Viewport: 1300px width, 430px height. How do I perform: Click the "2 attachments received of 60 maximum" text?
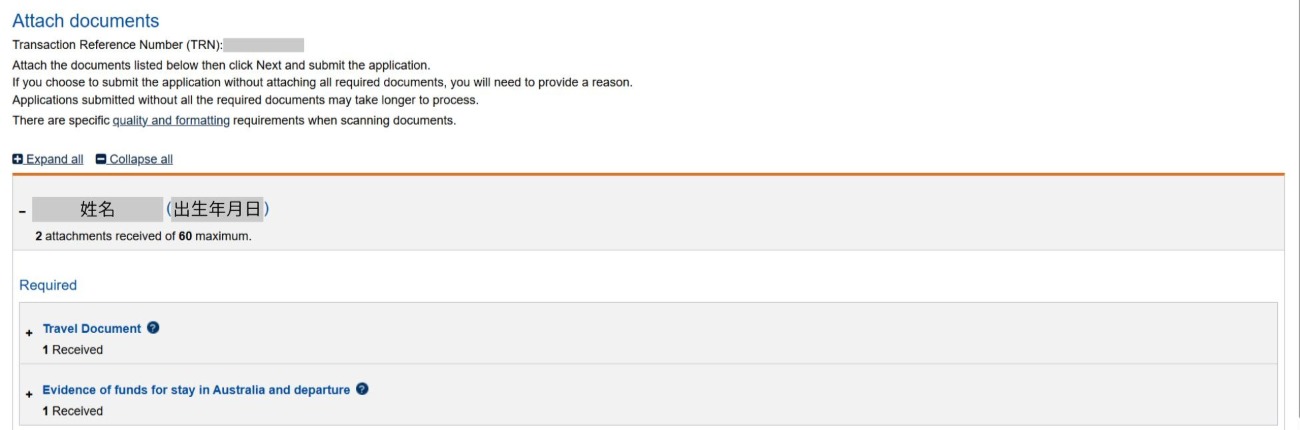click(x=136, y=235)
